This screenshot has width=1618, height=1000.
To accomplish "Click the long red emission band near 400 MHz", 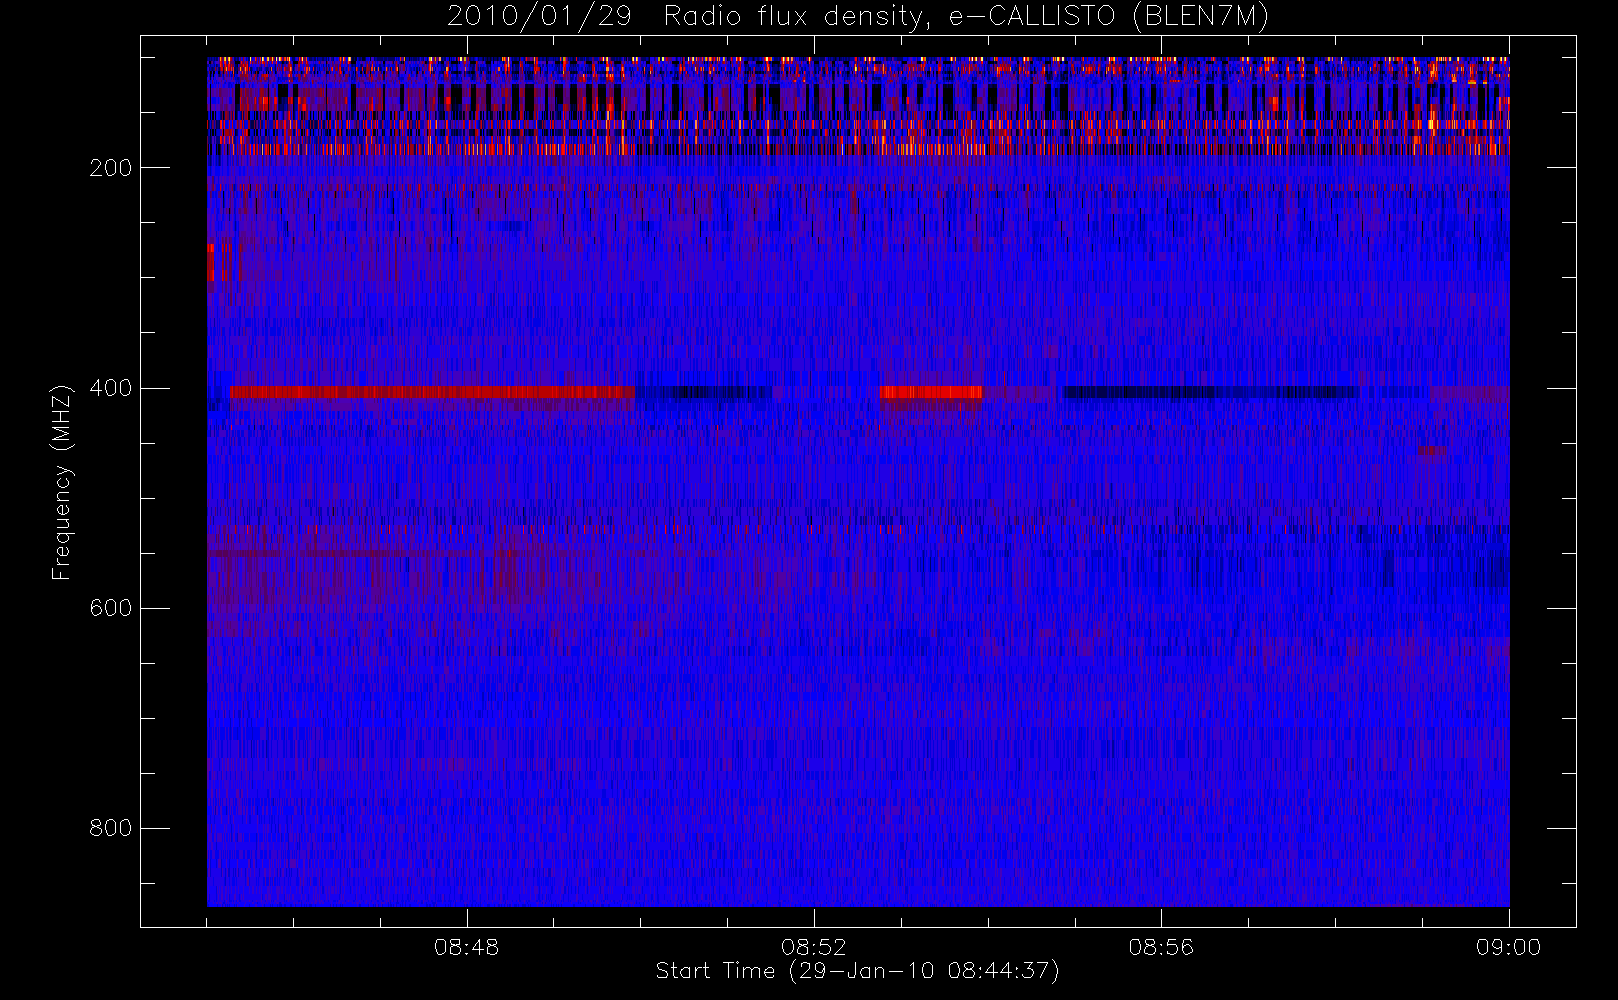I will point(432,392).
